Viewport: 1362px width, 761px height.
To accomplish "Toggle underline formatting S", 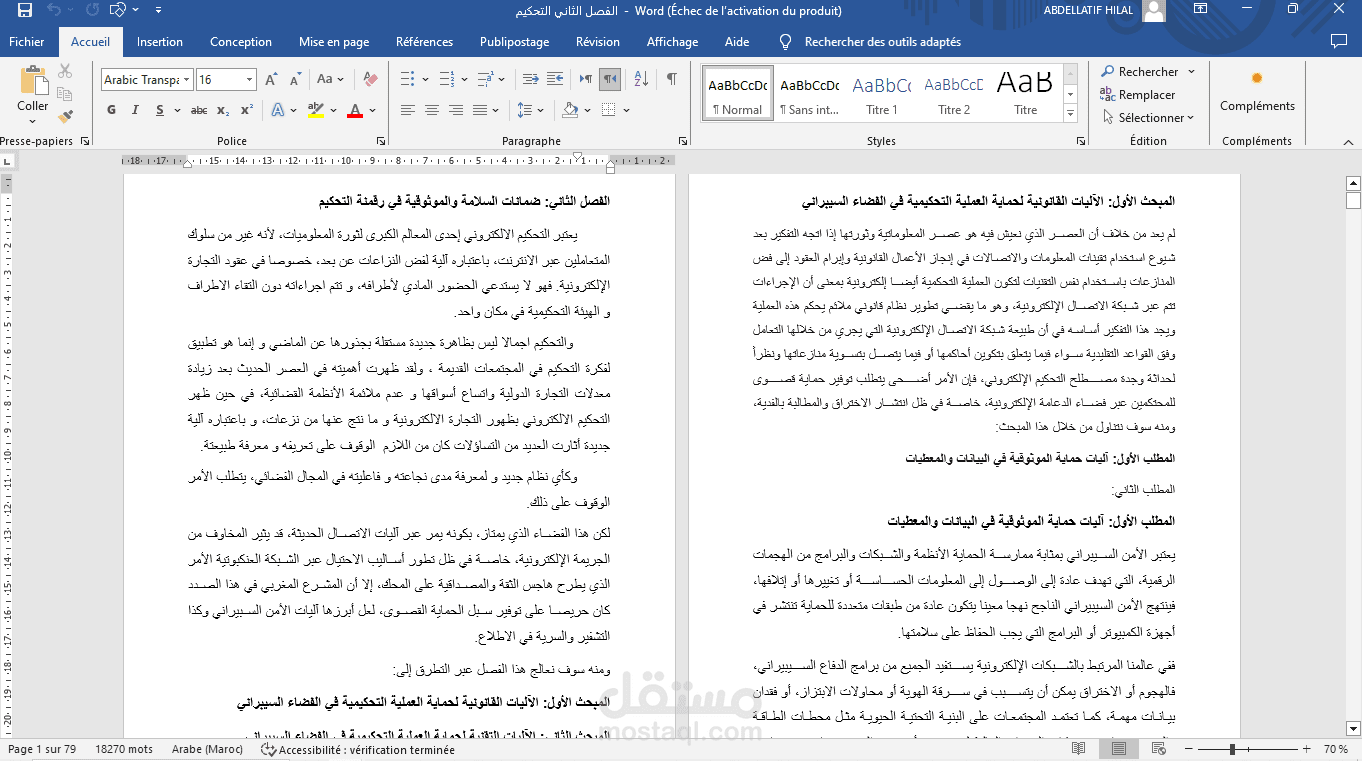I will point(159,110).
